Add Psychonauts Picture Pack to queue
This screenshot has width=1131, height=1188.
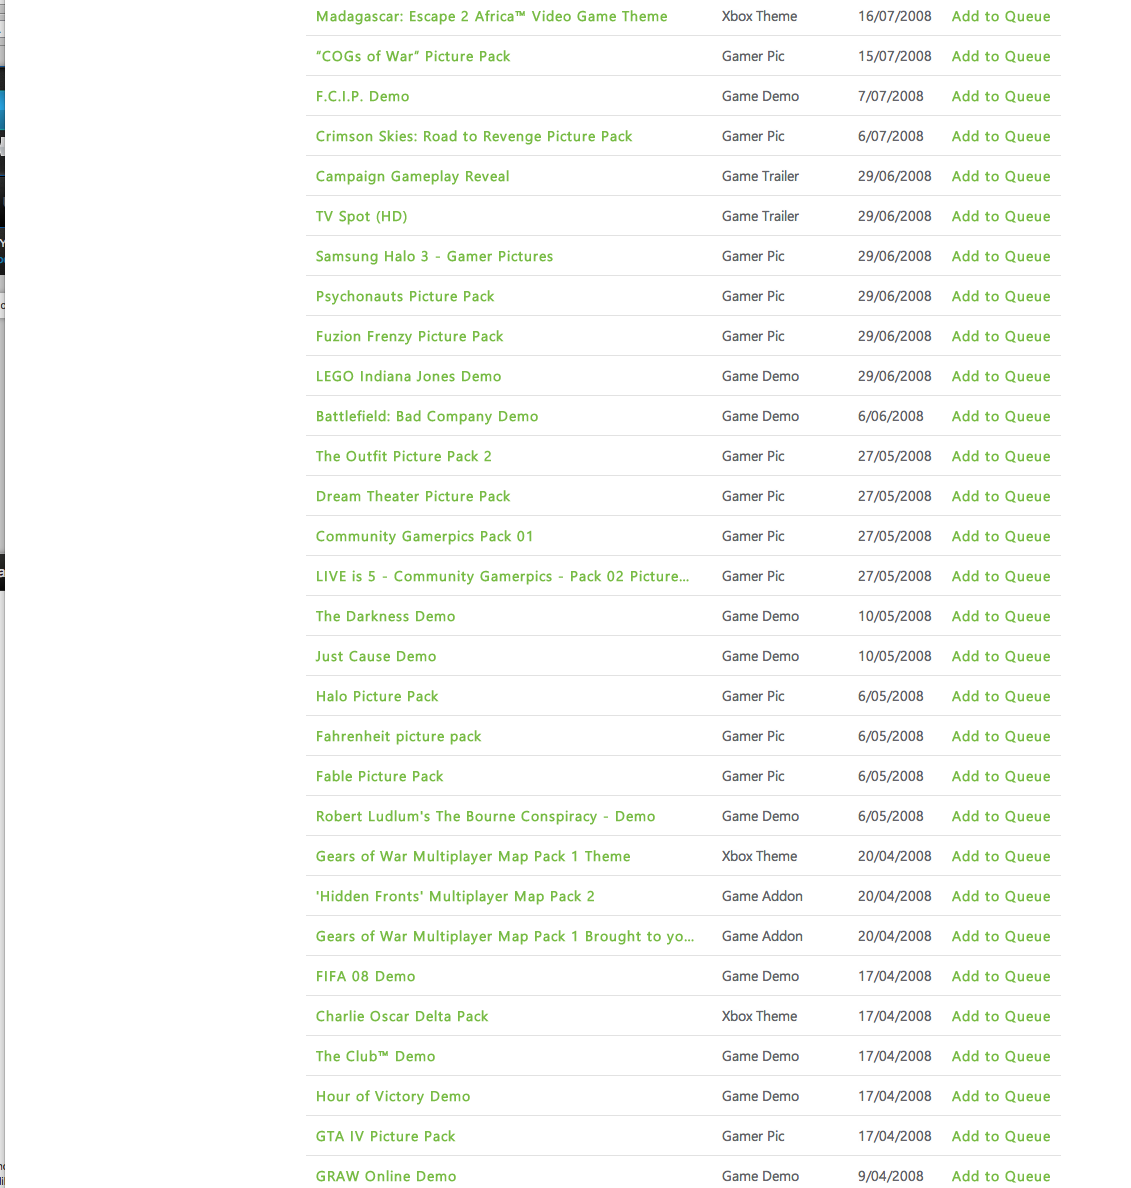click(1001, 296)
